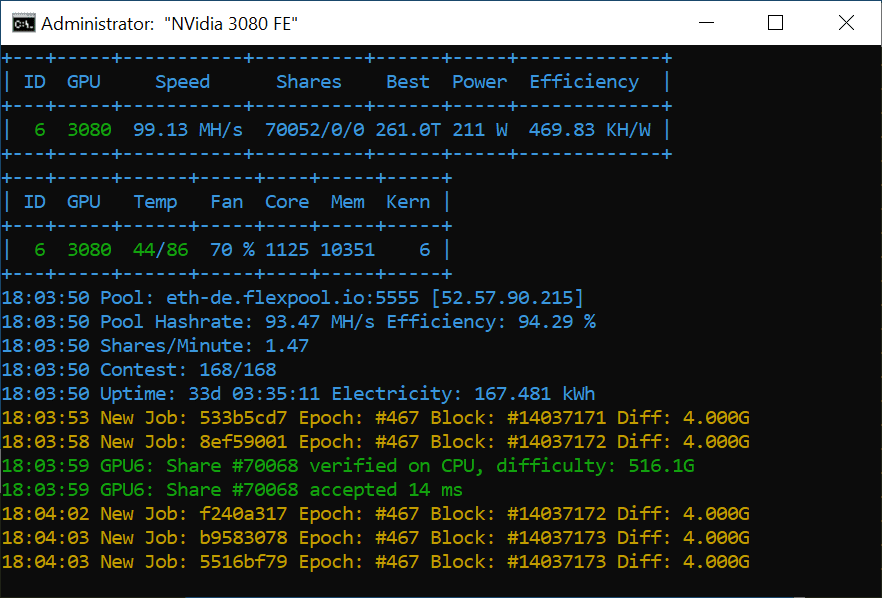The width and height of the screenshot is (882, 598).
Task: Click the Shares/Minute: 1.47 line
Action: (x=155, y=346)
